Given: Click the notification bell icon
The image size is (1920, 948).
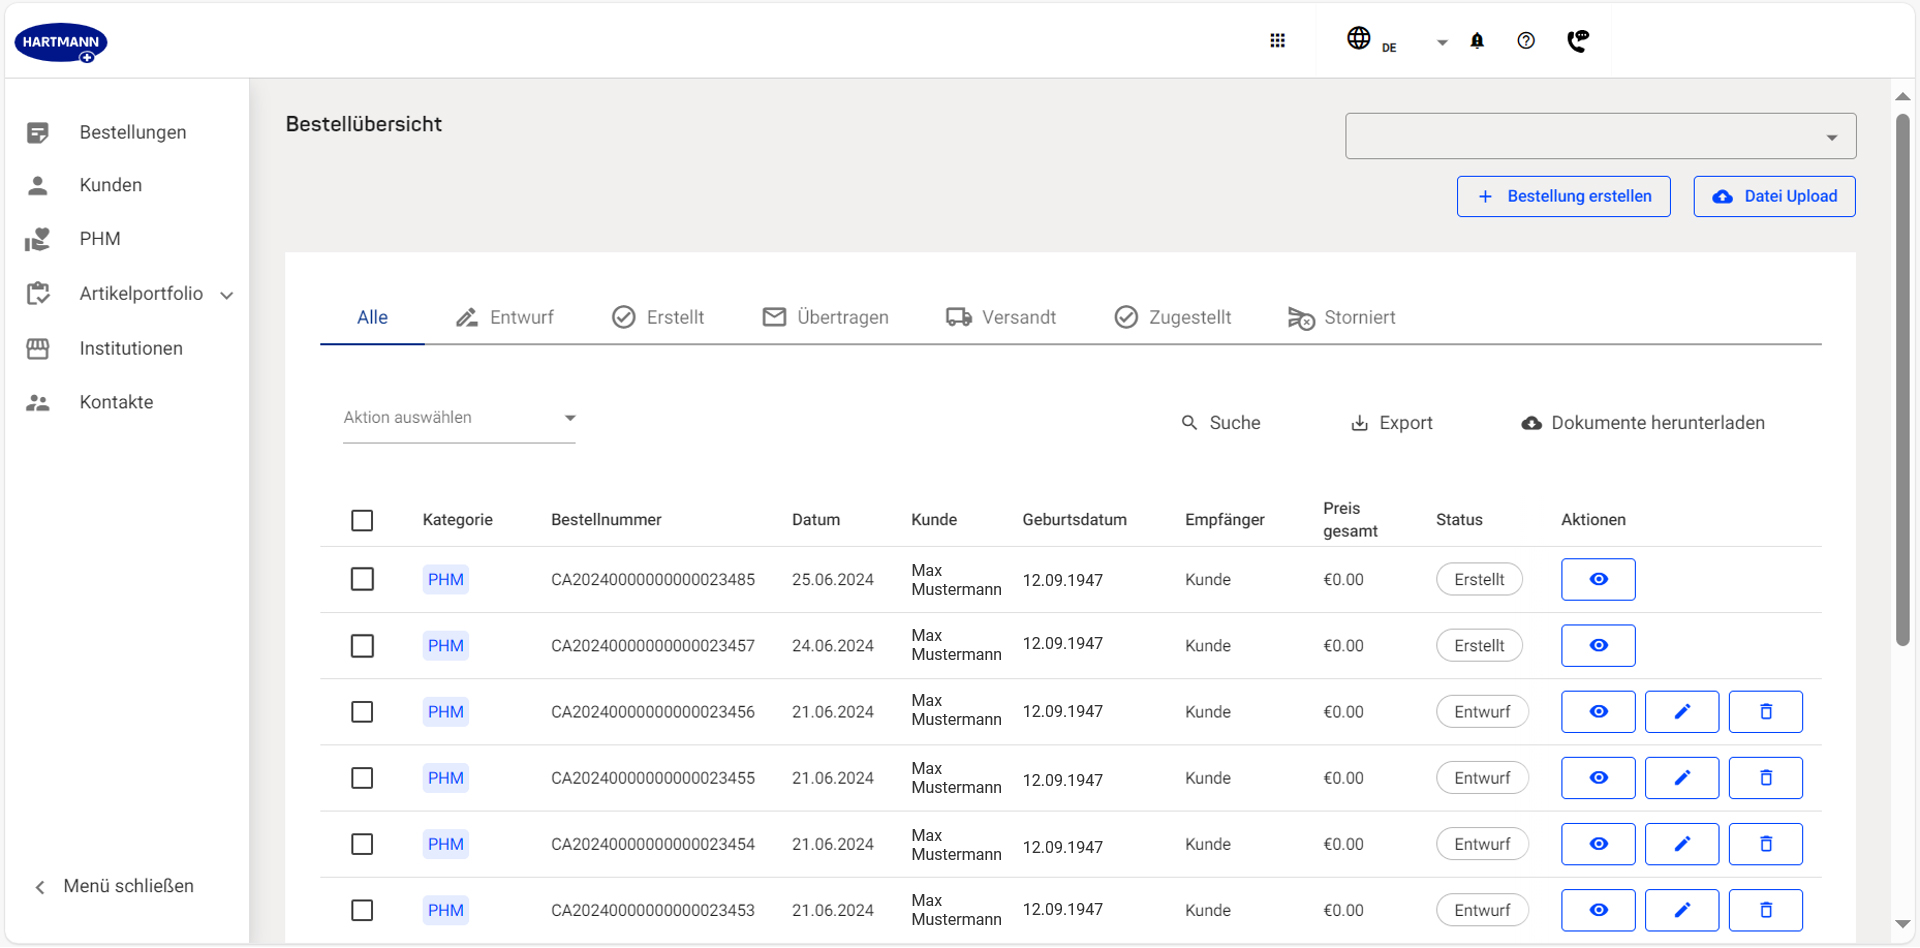Looking at the screenshot, I should pyautogui.click(x=1477, y=41).
